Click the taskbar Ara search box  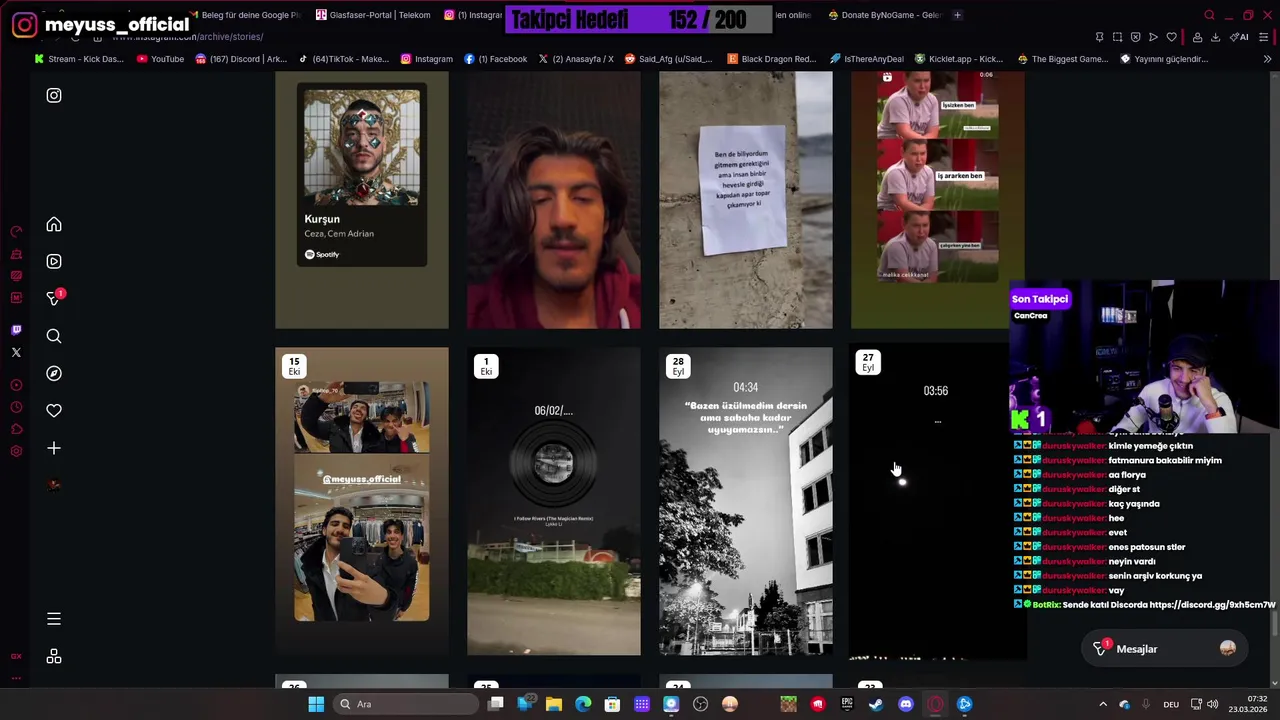tap(405, 704)
